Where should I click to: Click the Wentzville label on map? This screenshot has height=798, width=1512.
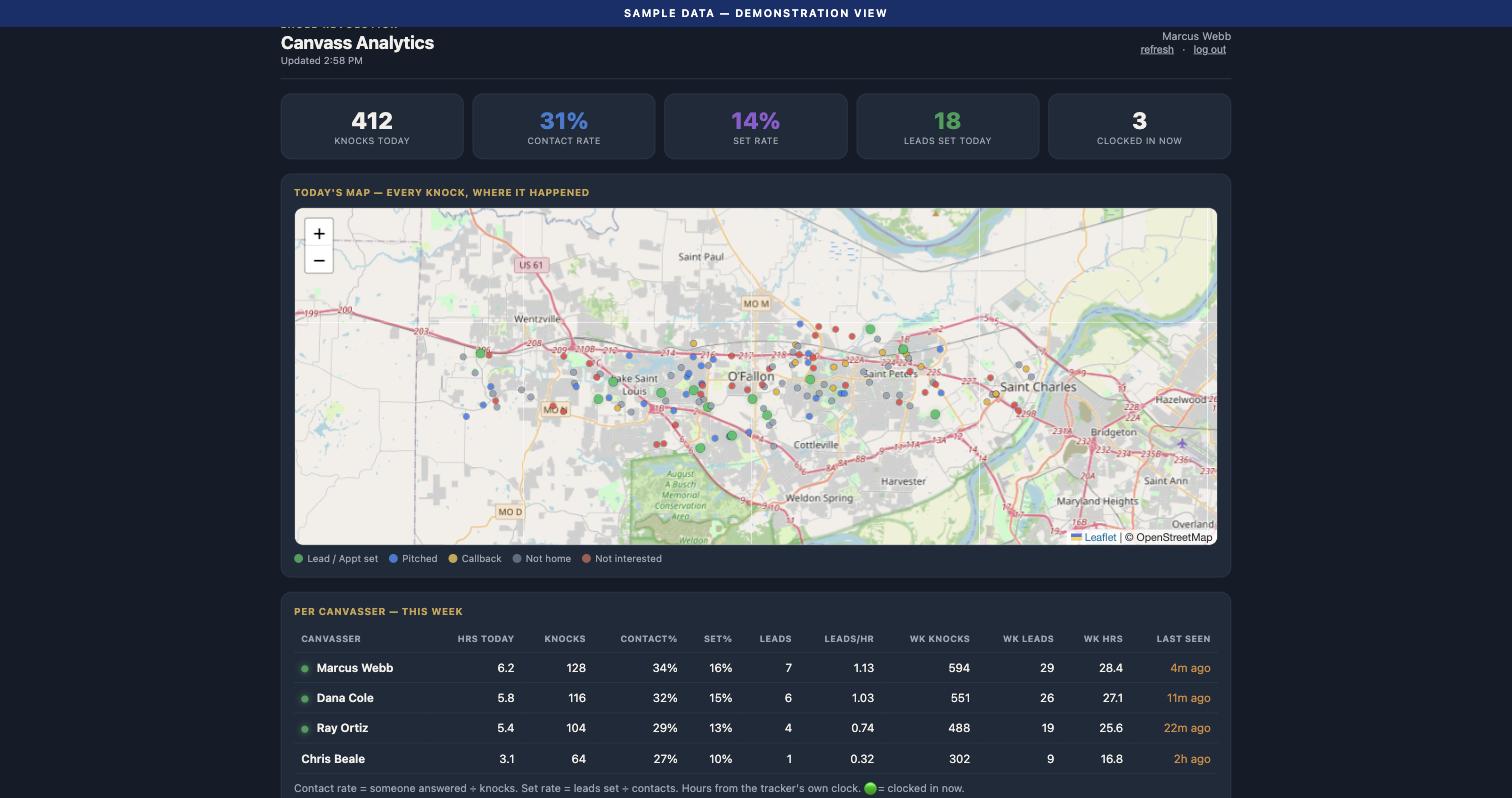(x=537, y=319)
